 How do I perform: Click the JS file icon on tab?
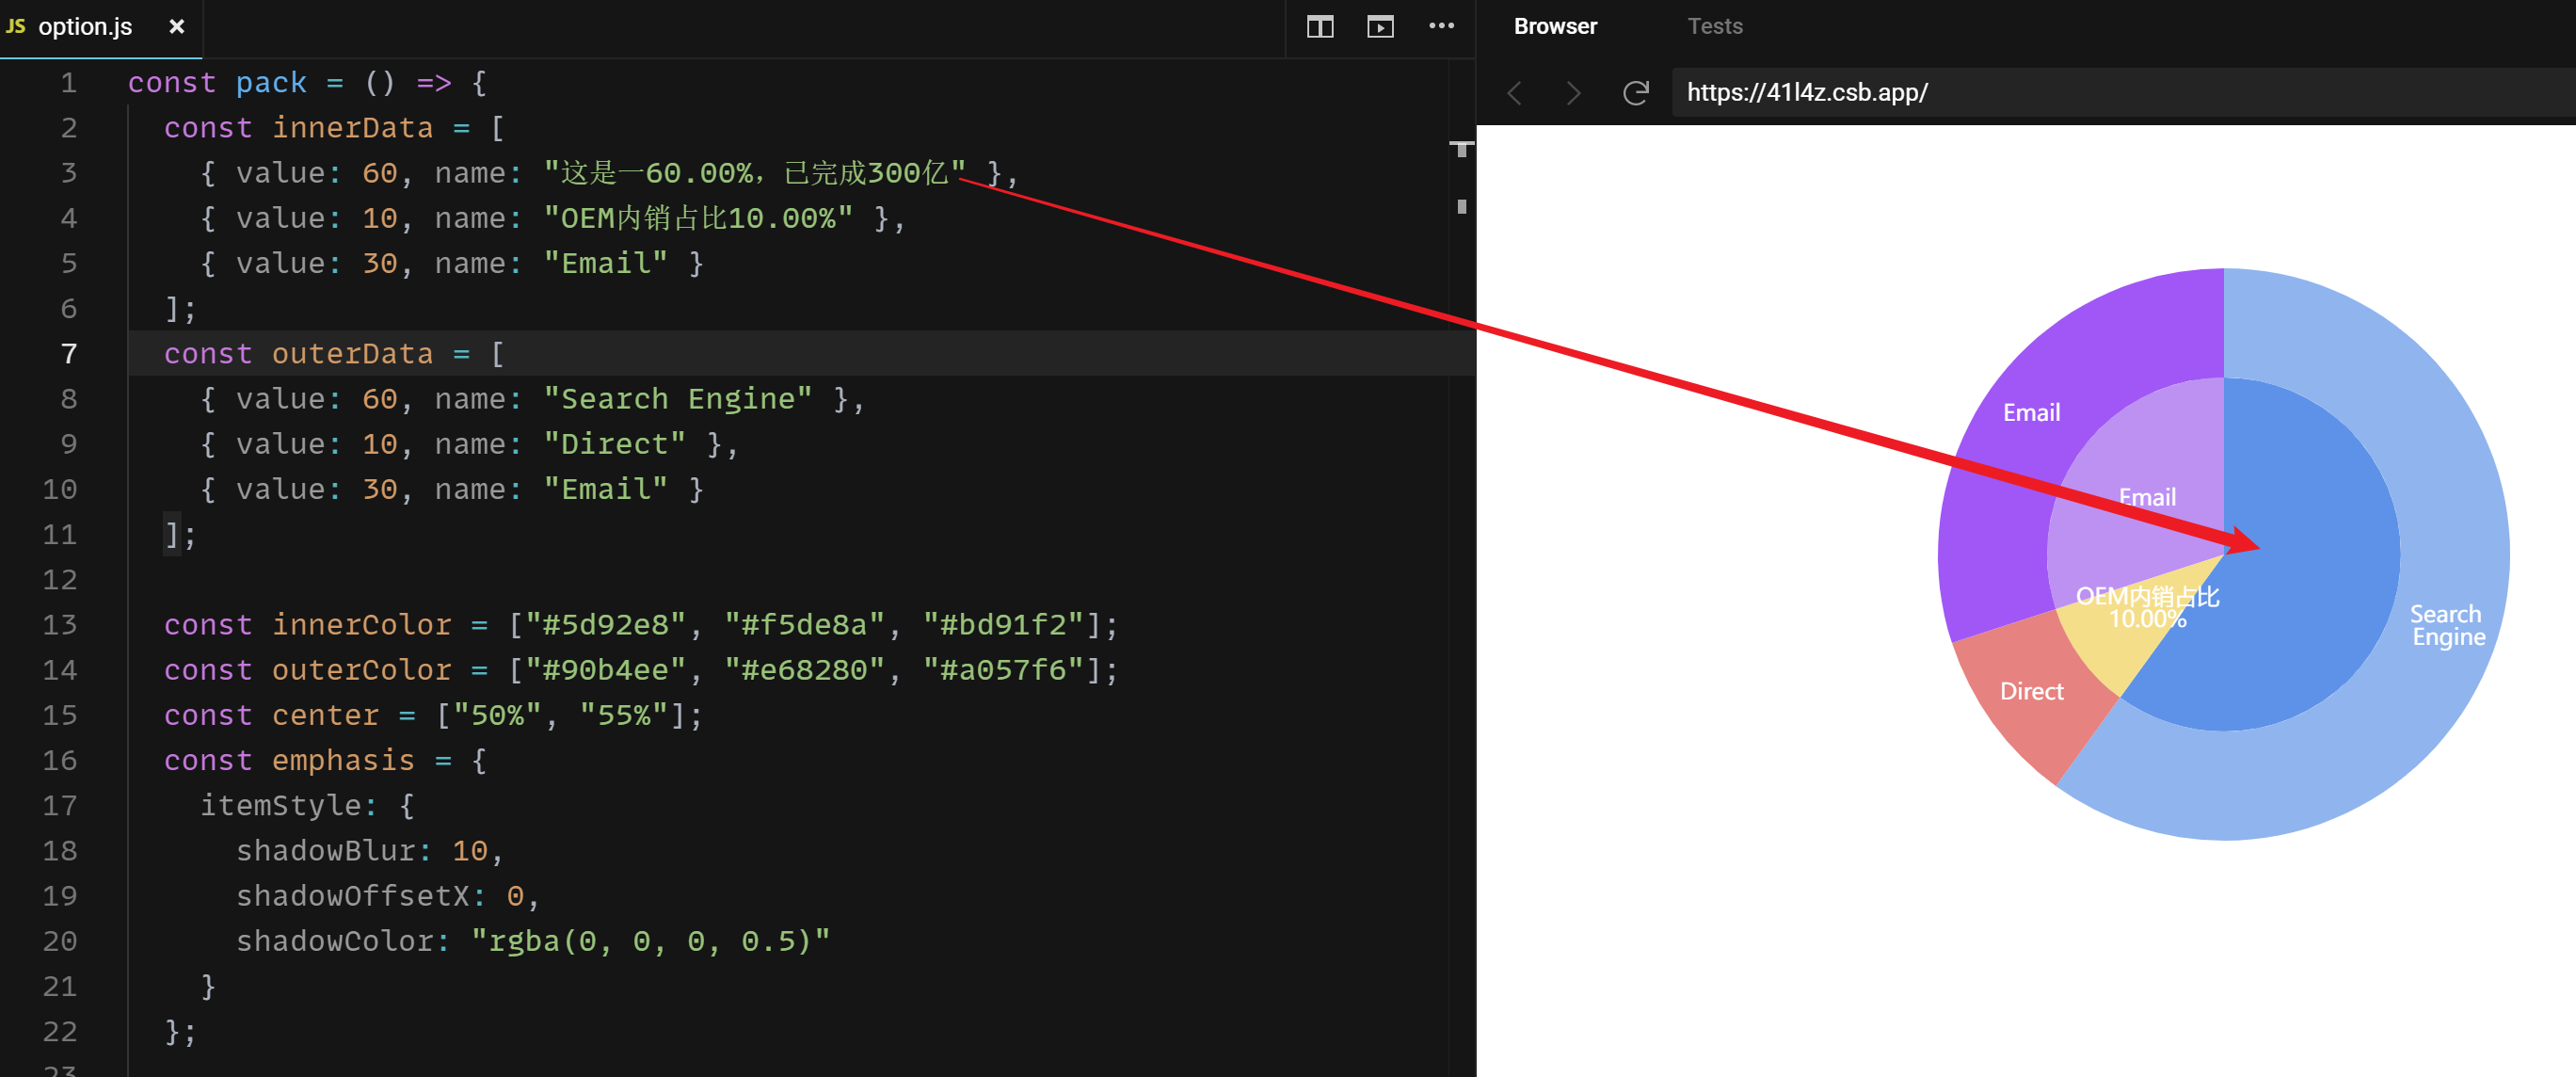(x=16, y=27)
